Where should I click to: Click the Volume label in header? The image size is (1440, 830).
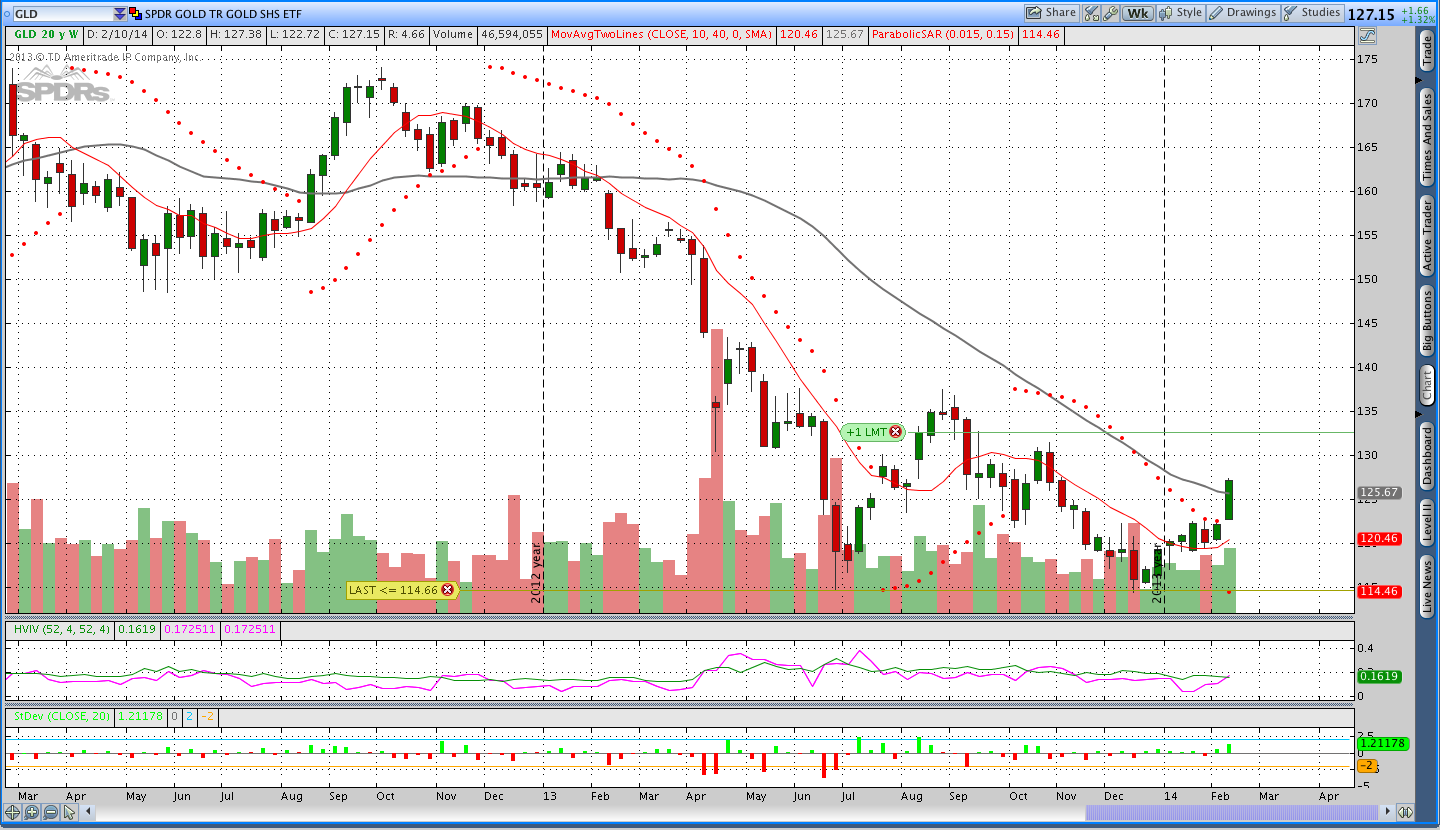pos(453,35)
